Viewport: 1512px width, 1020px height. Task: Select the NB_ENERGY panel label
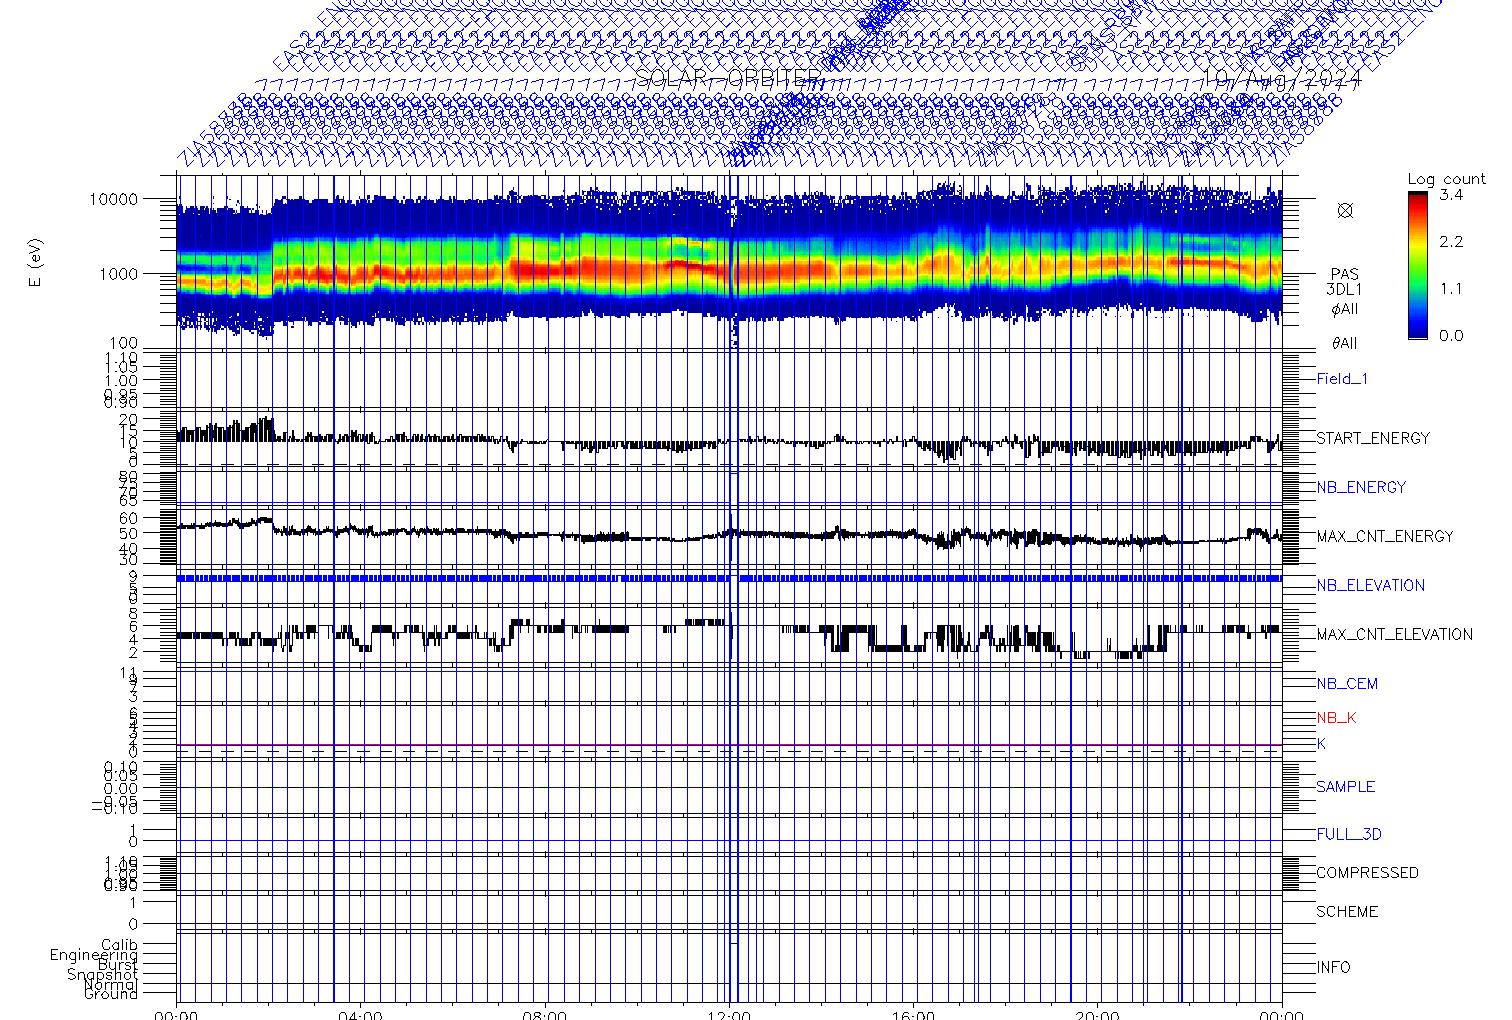(x=1361, y=487)
